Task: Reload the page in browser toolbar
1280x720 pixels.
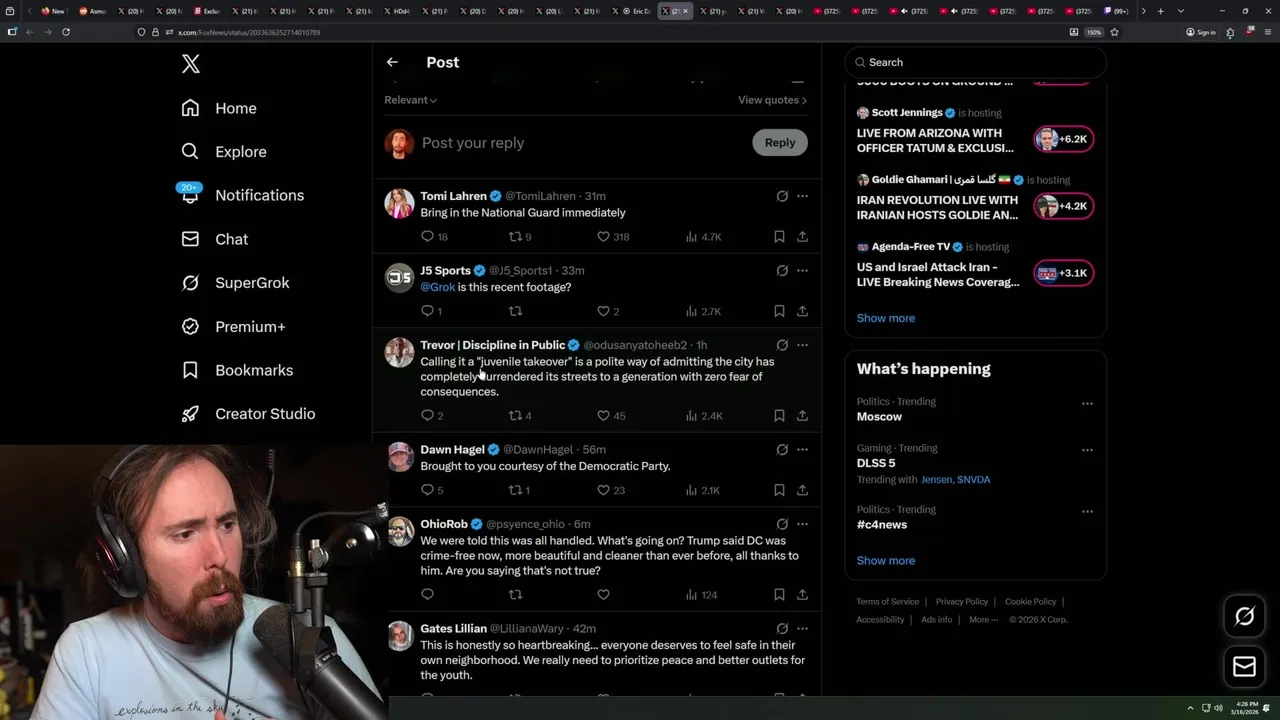Action: click(66, 32)
